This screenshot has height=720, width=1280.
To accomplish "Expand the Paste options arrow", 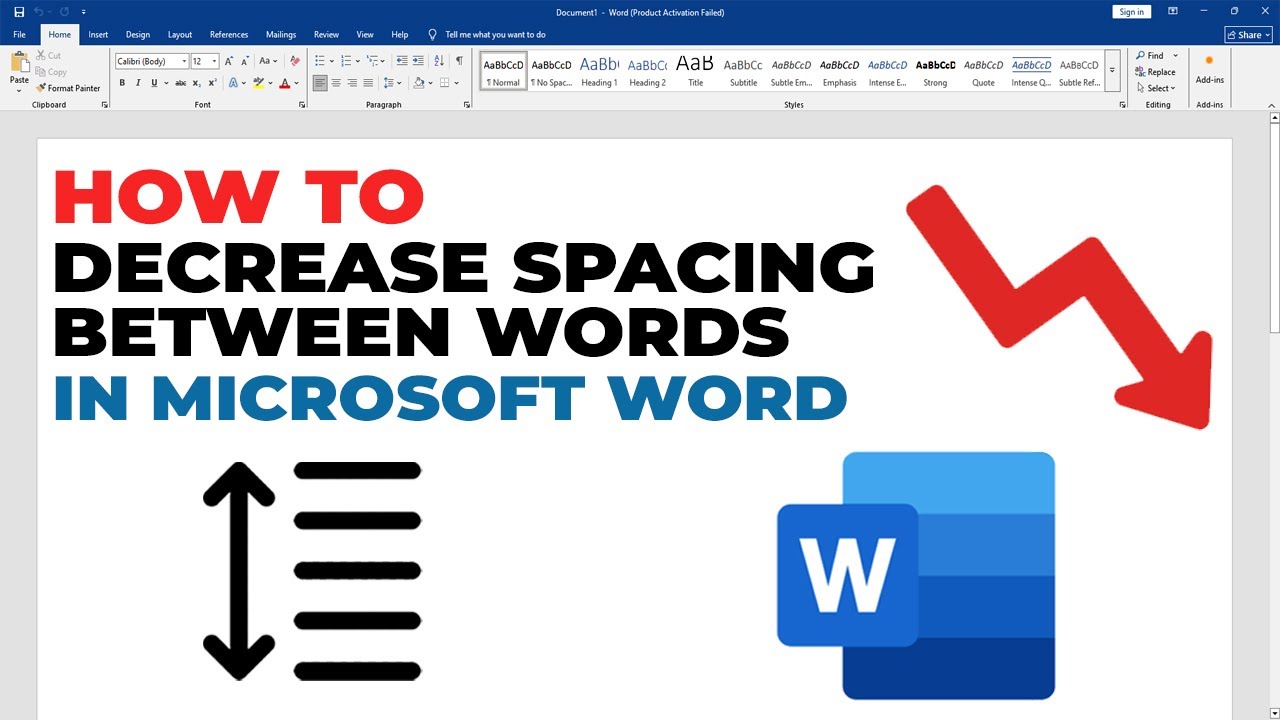I will pos(19,91).
